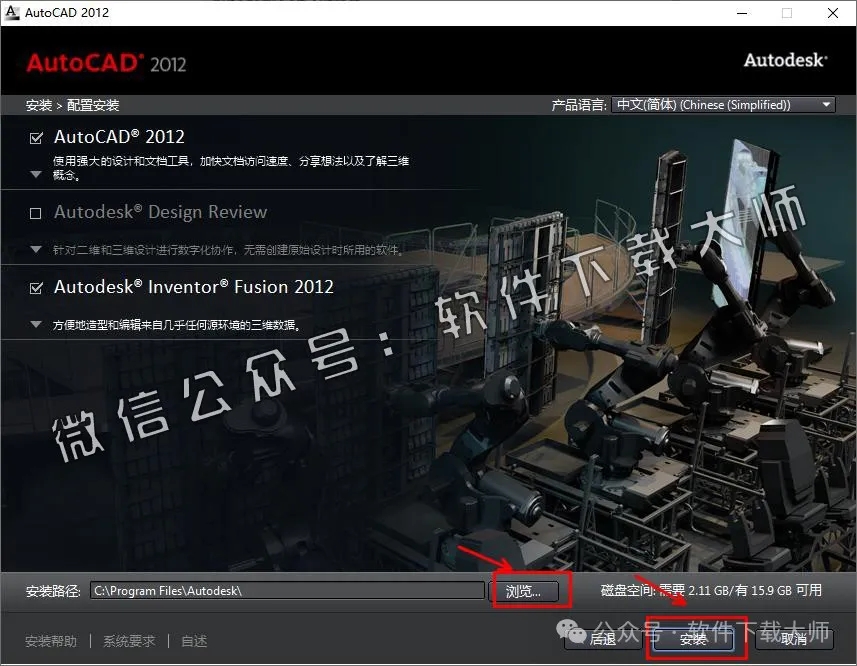The height and width of the screenshot is (666, 857).
Task: Click the Autodesk logo at top right
Action: [x=785, y=60]
